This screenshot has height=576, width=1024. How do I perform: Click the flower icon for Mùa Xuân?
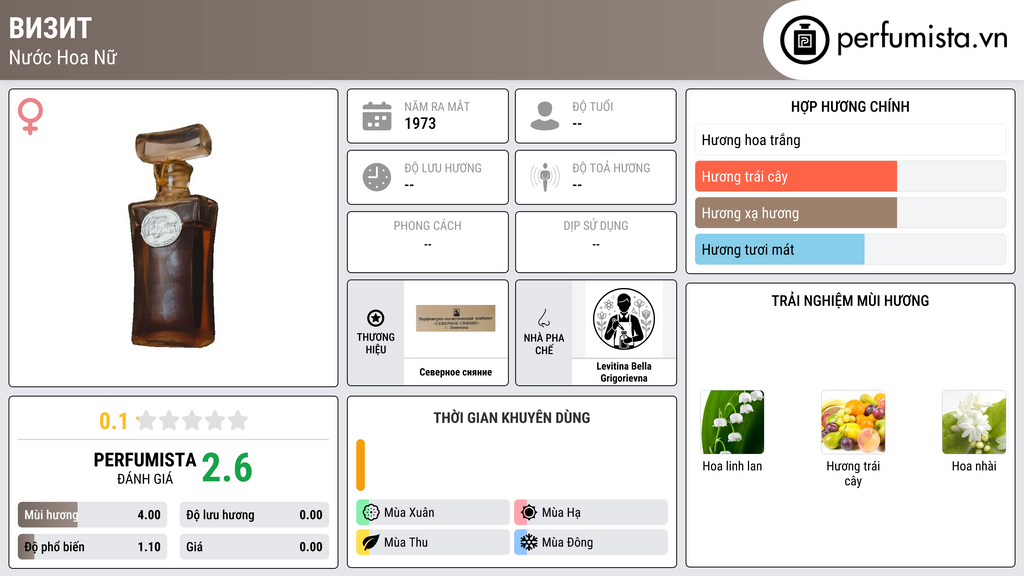point(371,513)
